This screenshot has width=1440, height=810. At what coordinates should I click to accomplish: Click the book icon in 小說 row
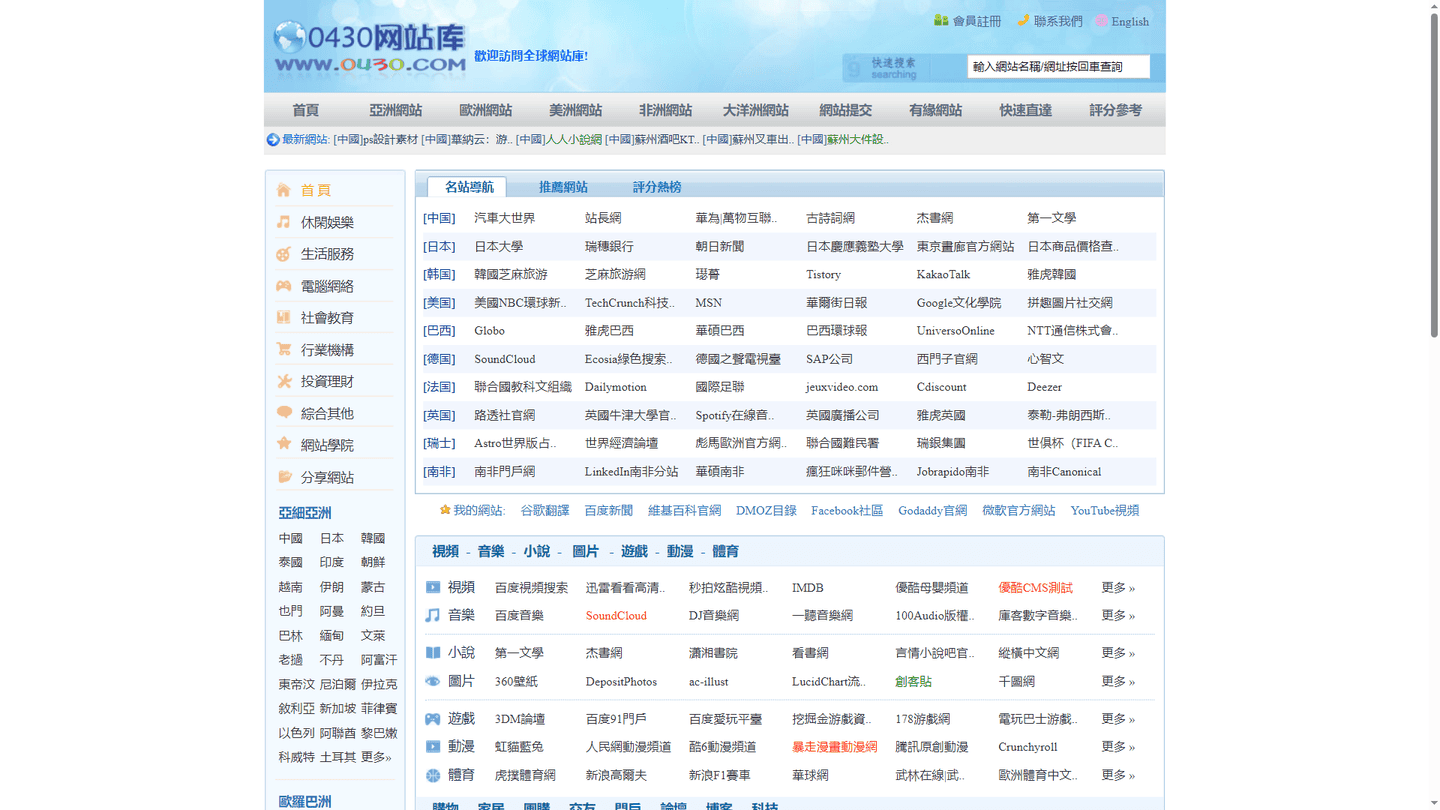(x=433, y=652)
